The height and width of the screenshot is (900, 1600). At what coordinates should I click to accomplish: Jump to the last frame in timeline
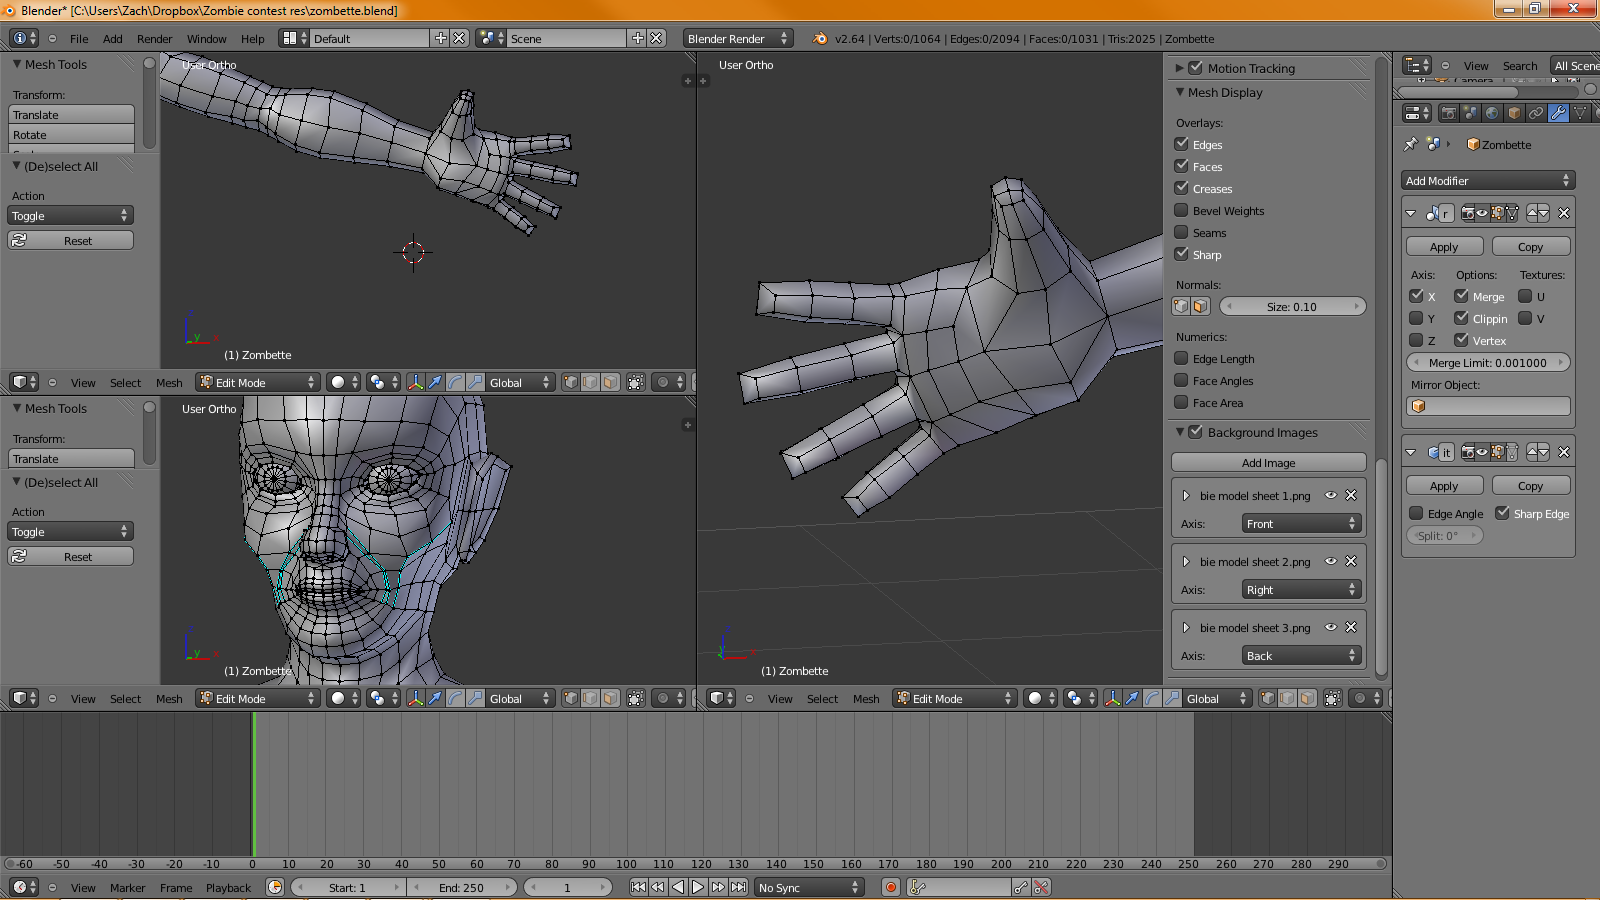[x=738, y=887]
